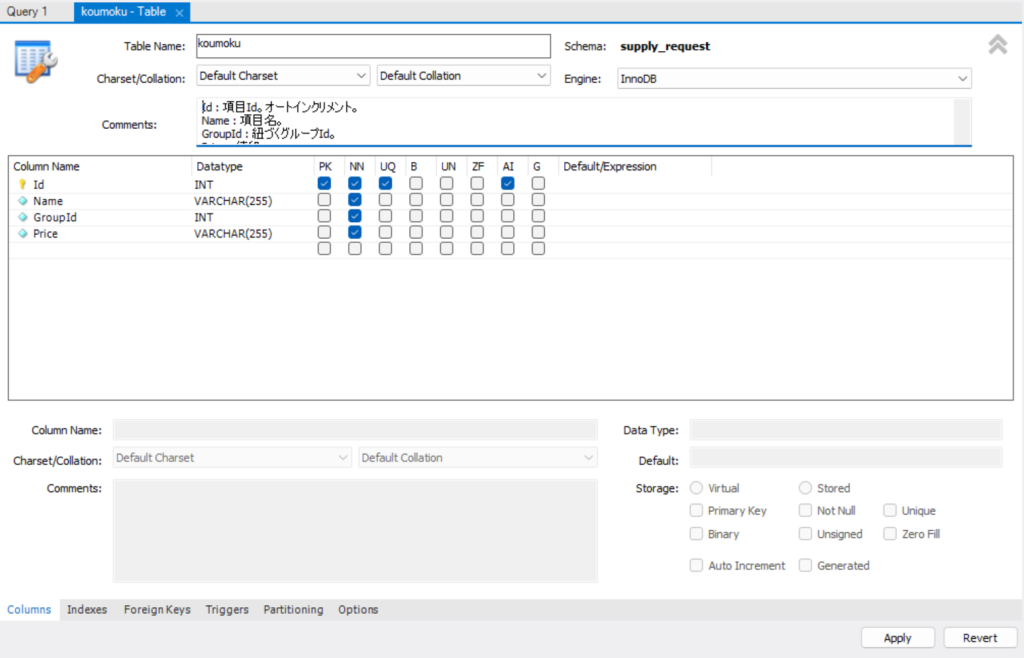Check UQ checkbox for the Price row
1024x658 pixels.
point(386,232)
